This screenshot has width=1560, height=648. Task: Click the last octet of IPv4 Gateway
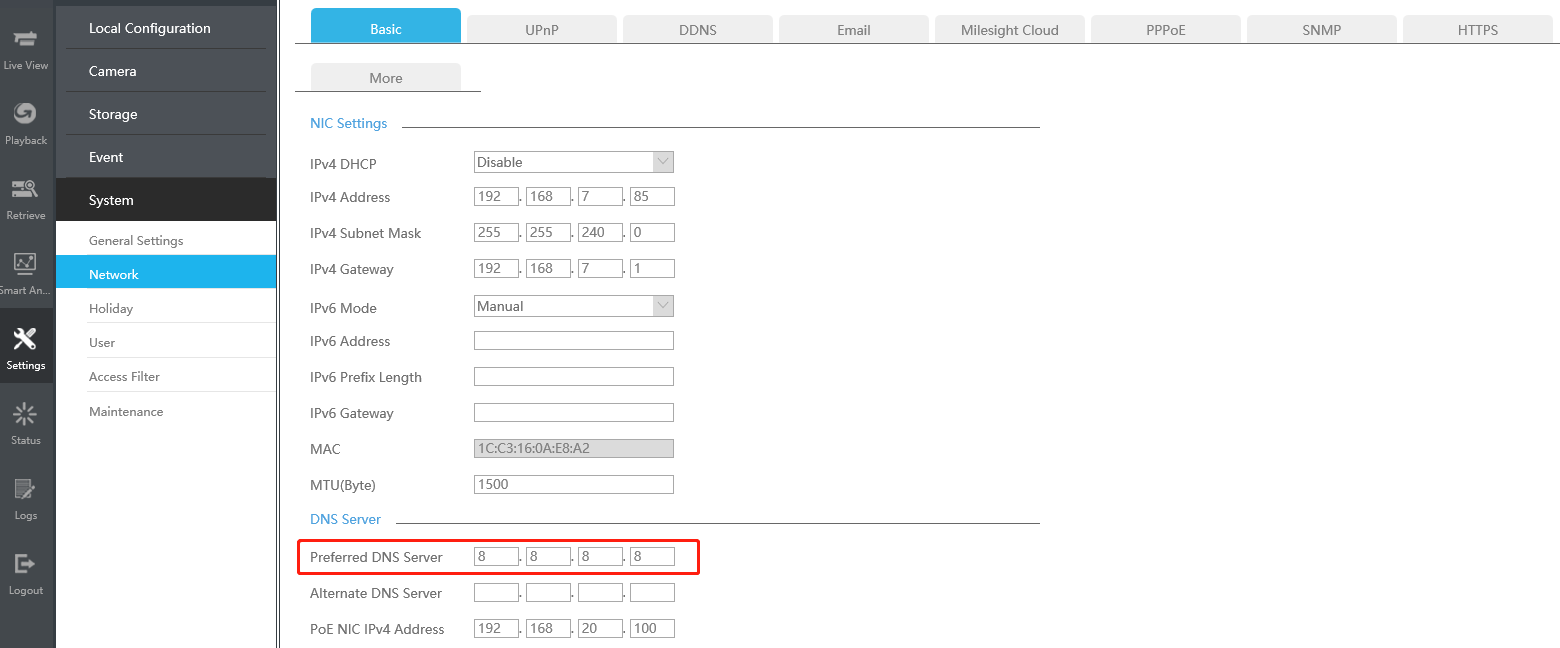coord(652,268)
